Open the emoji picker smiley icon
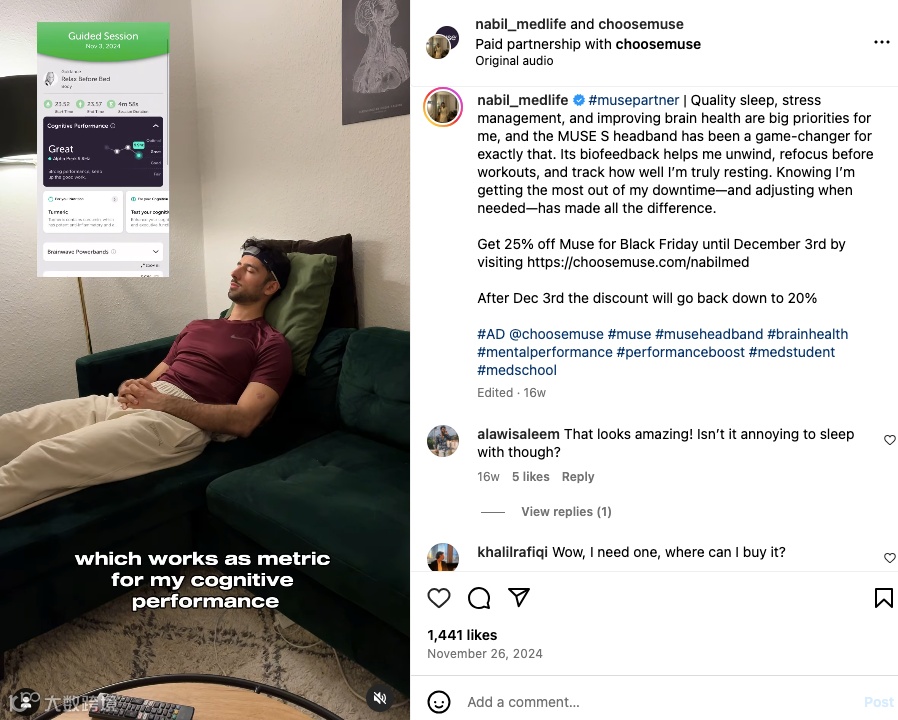The image size is (898, 720). [x=439, y=702]
